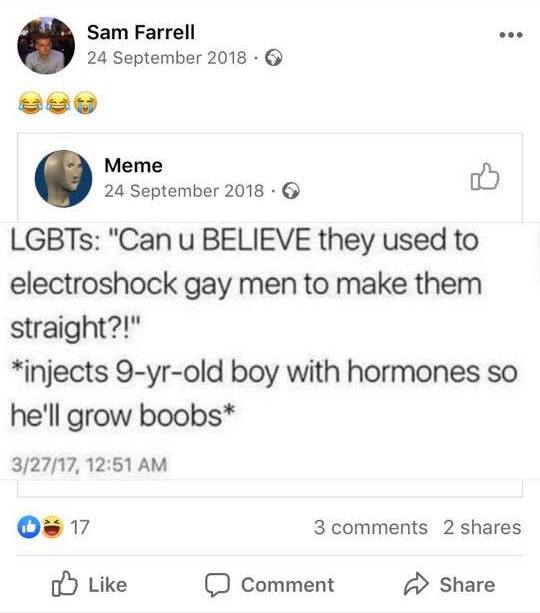Toggle the Like button on post
This screenshot has height=613, width=540.
[x=90, y=584]
